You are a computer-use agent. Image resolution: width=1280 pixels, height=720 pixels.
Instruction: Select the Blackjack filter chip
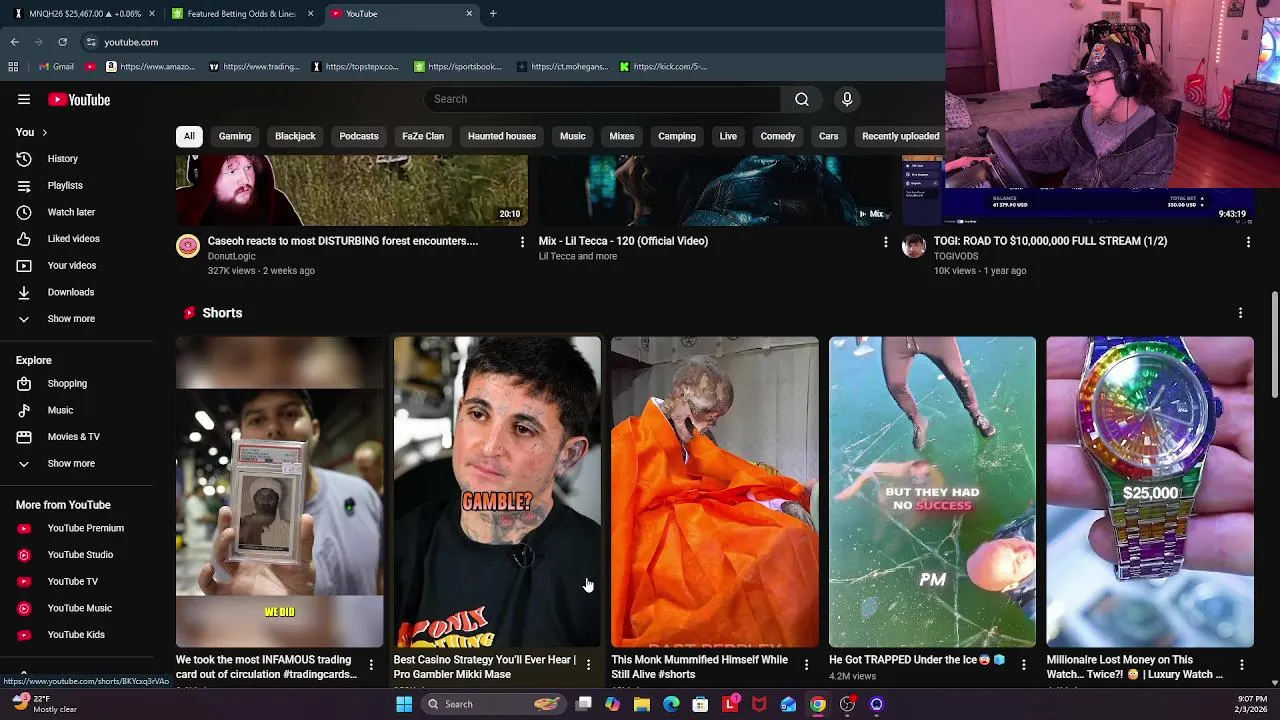295,136
